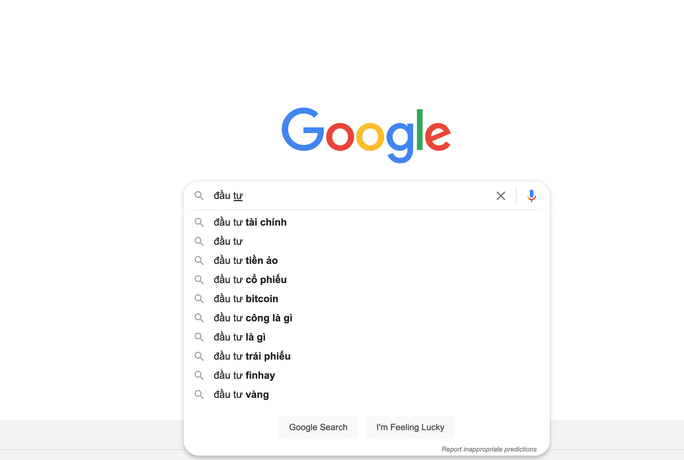Click the Google logo

(366, 134)
